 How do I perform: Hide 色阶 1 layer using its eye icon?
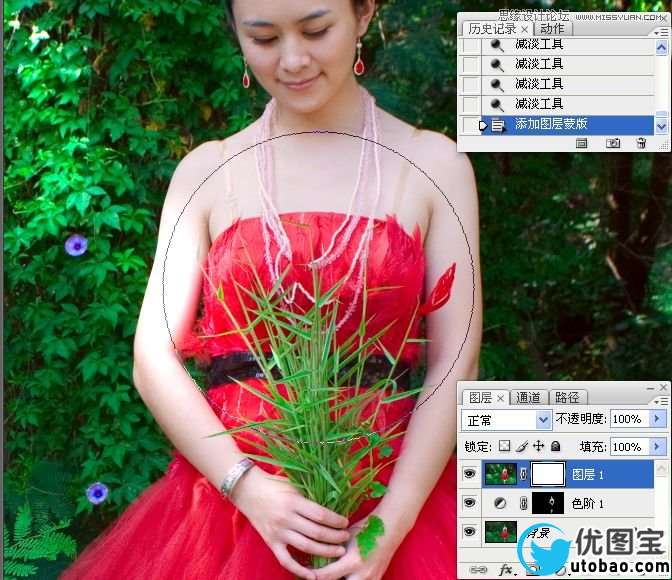[470, 502]
